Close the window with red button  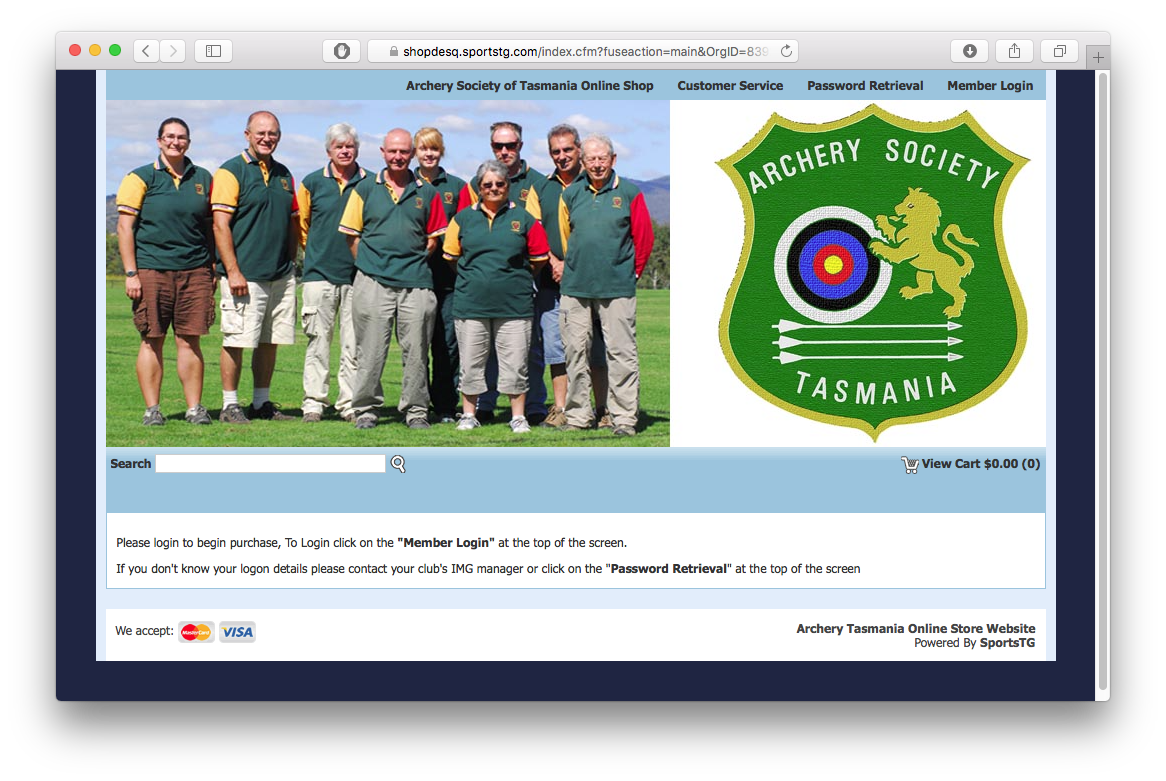point(75,50)
